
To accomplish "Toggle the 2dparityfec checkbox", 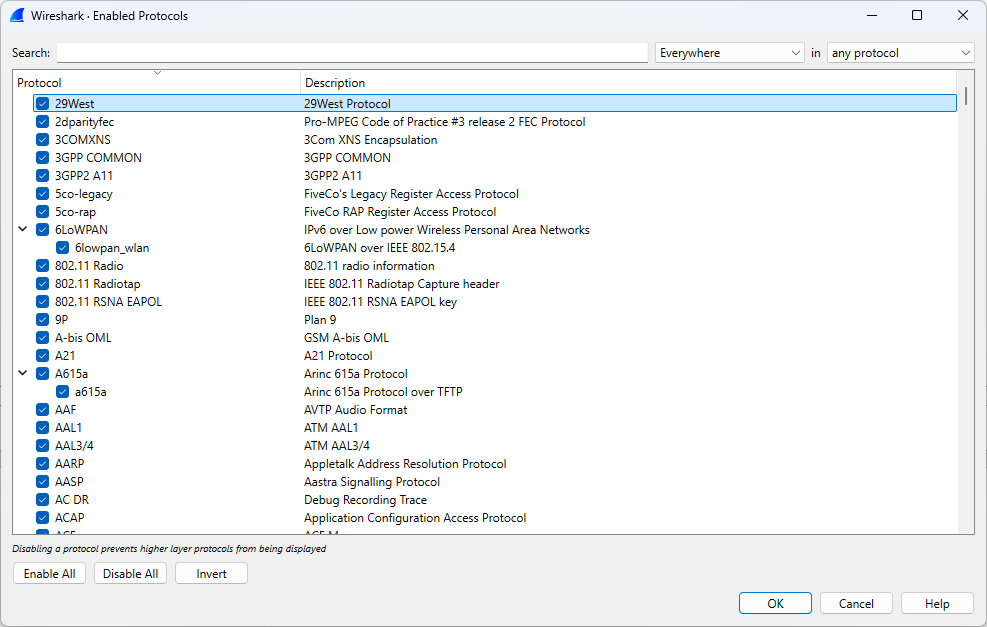I will pos(42,121).
